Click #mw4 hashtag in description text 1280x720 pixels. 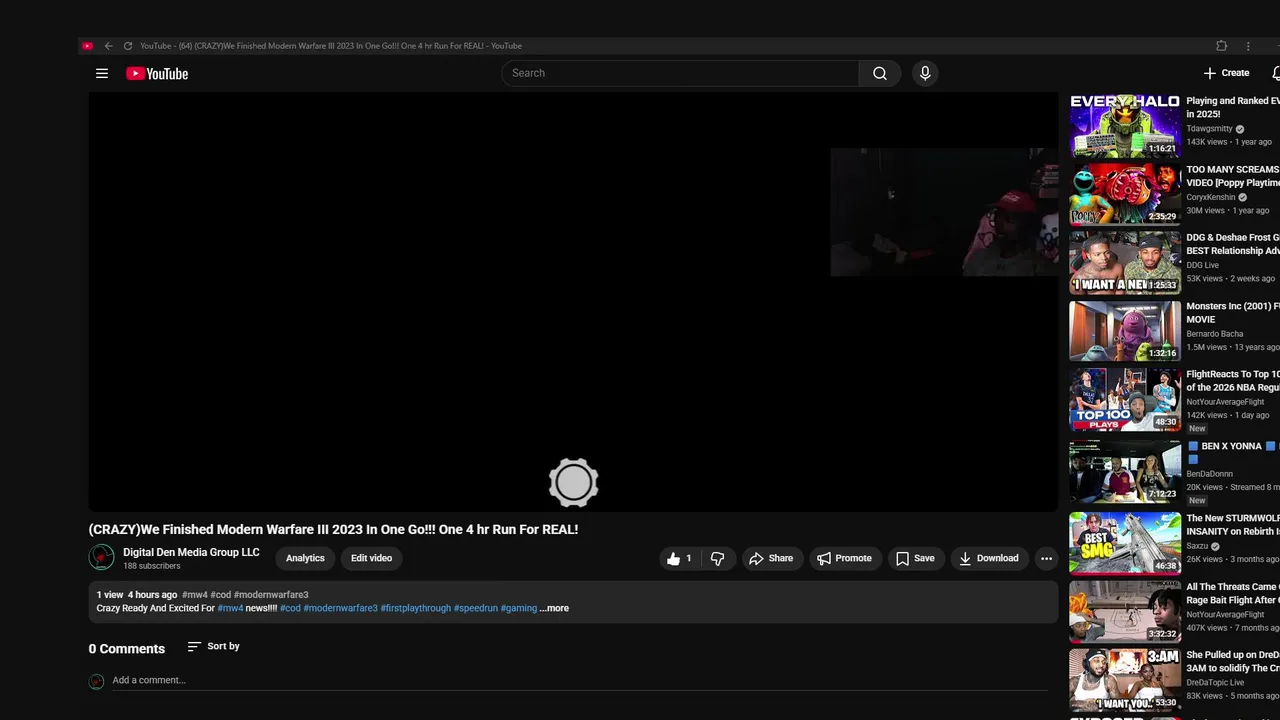(x=230, y=608)
